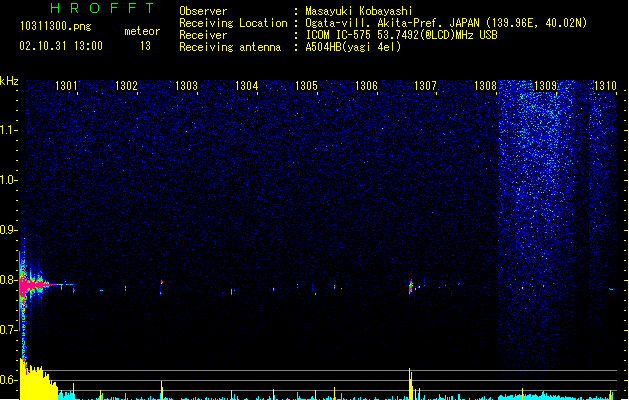Click the date stamp 02.10.31 13:00

click(61, 46)
